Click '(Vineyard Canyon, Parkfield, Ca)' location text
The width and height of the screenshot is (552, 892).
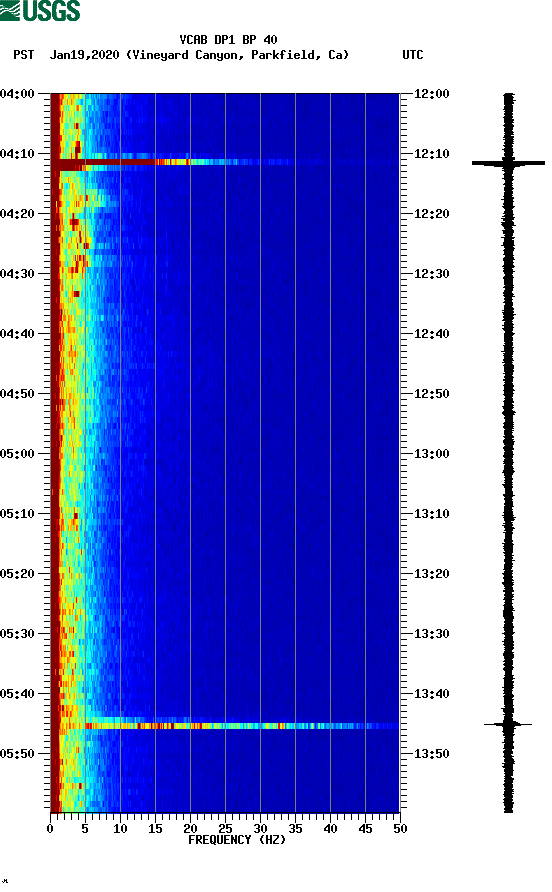click(237, 55)
